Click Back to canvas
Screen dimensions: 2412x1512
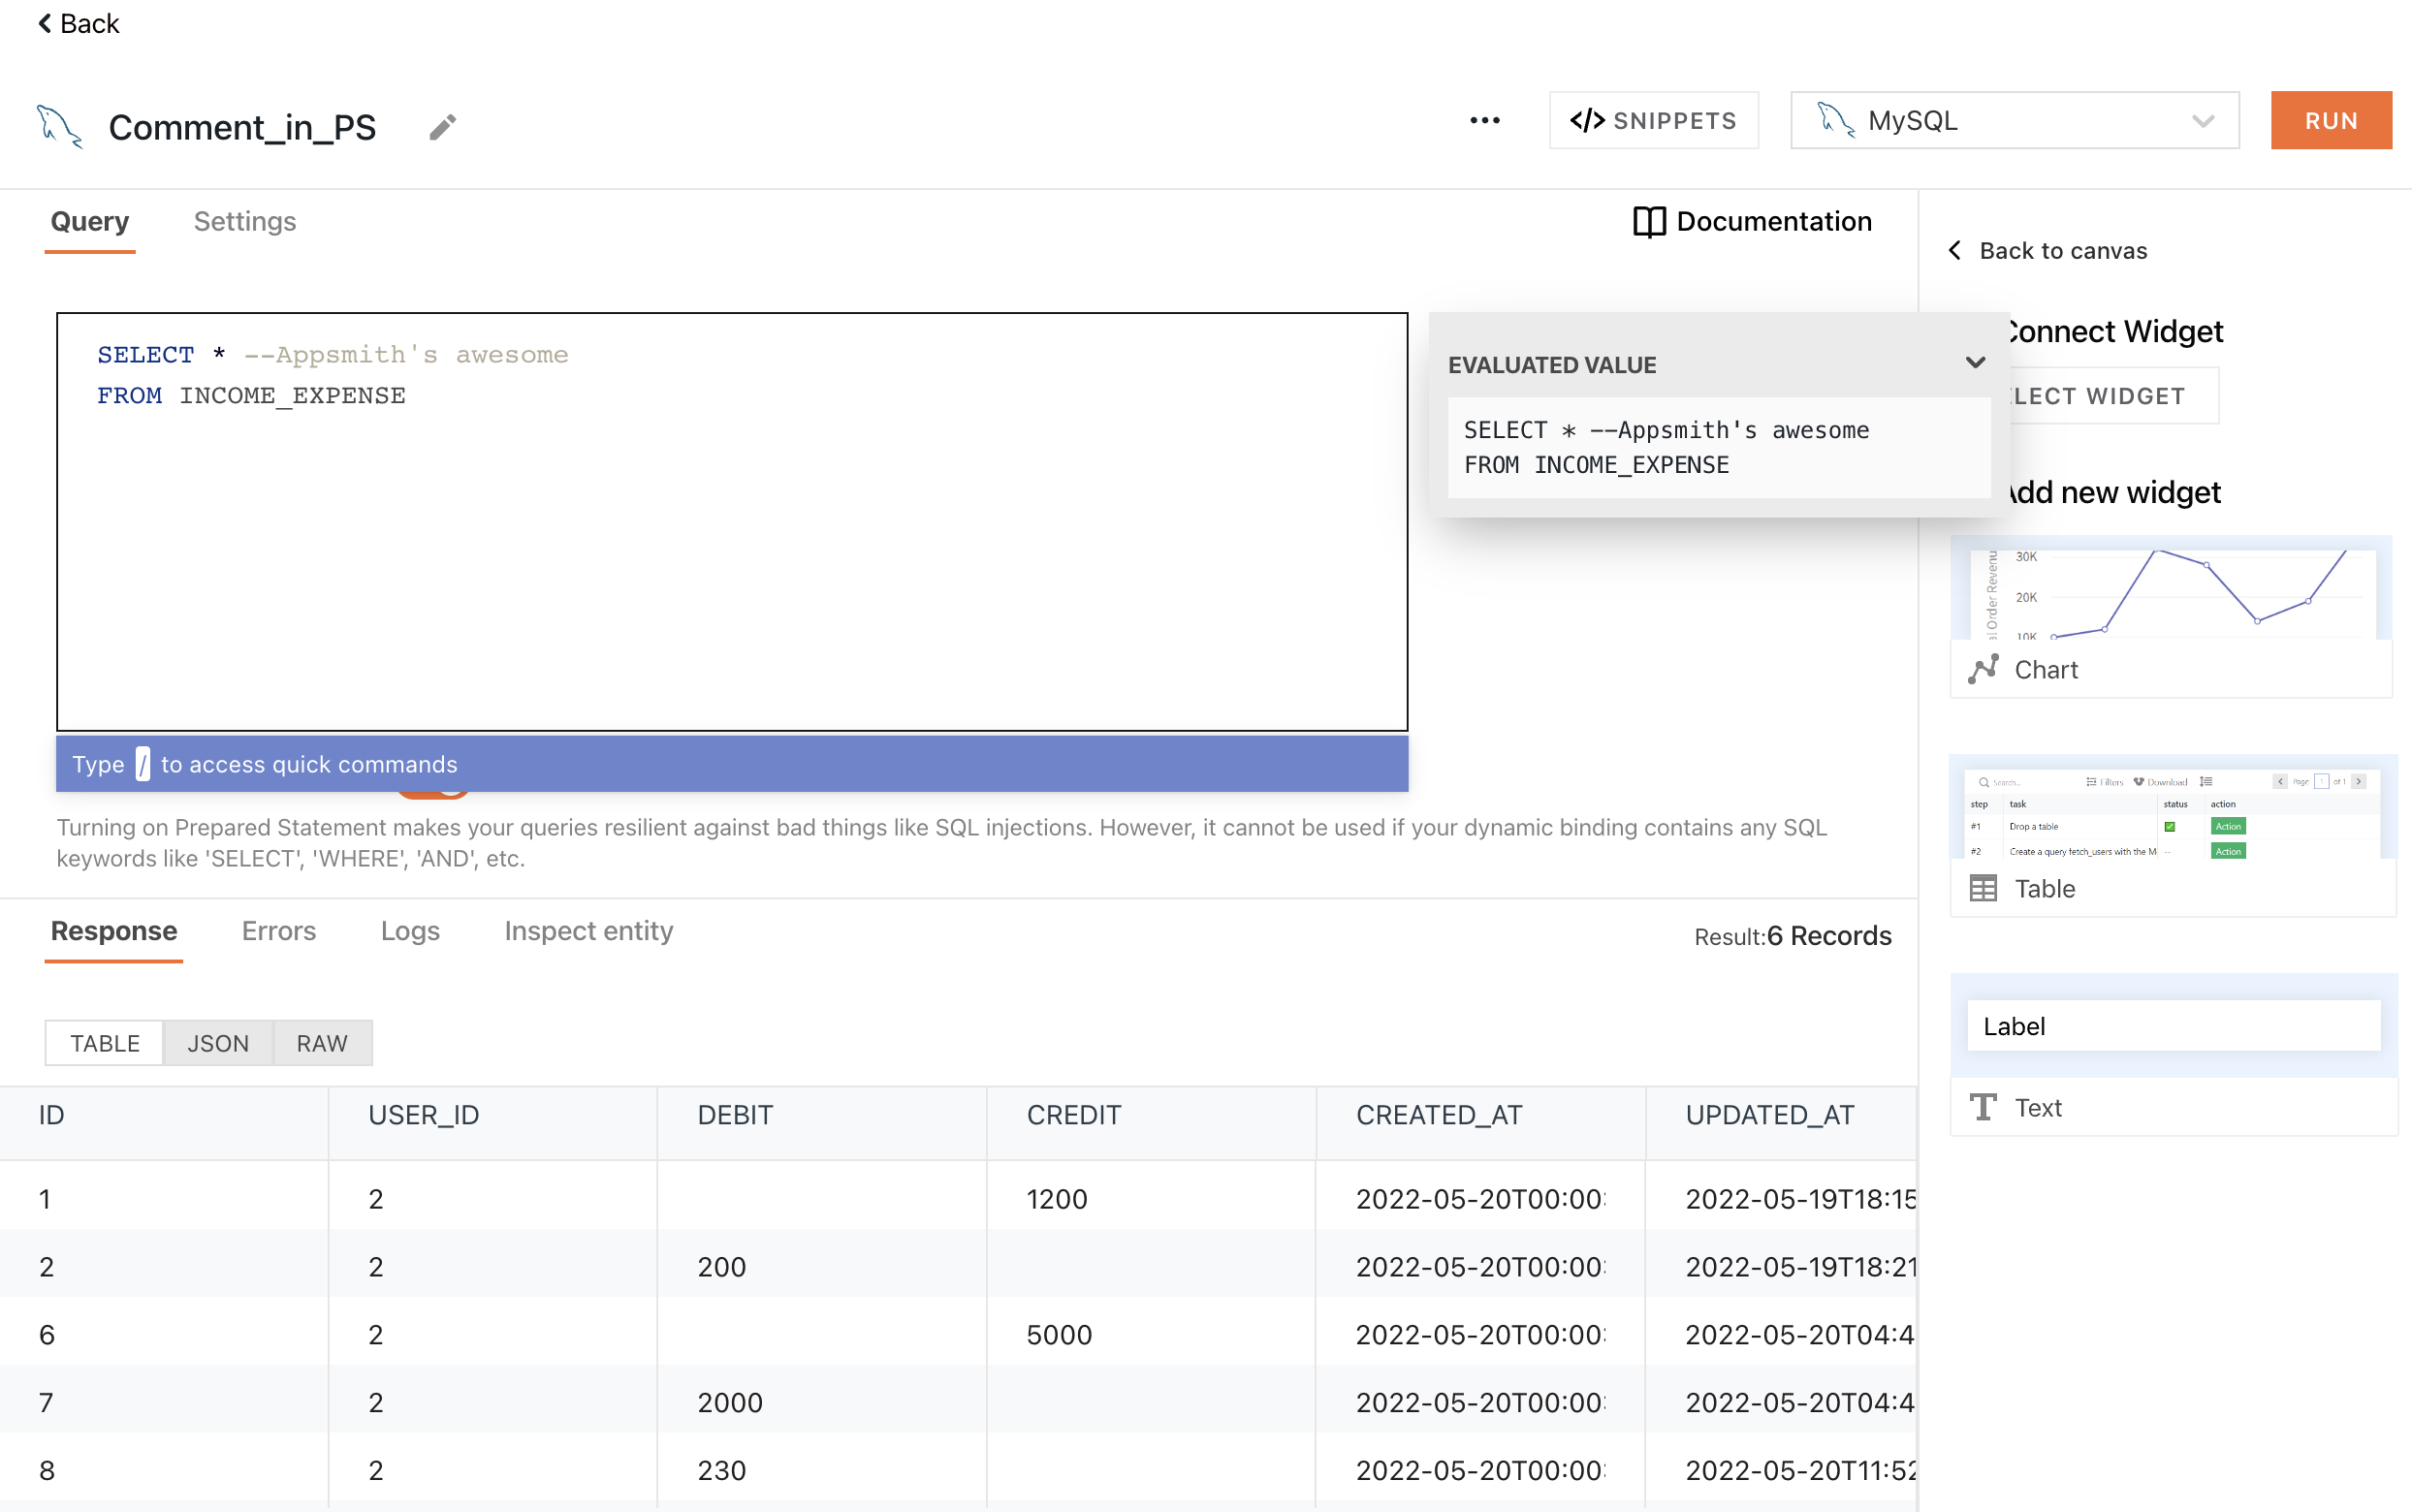point(2048,251)
